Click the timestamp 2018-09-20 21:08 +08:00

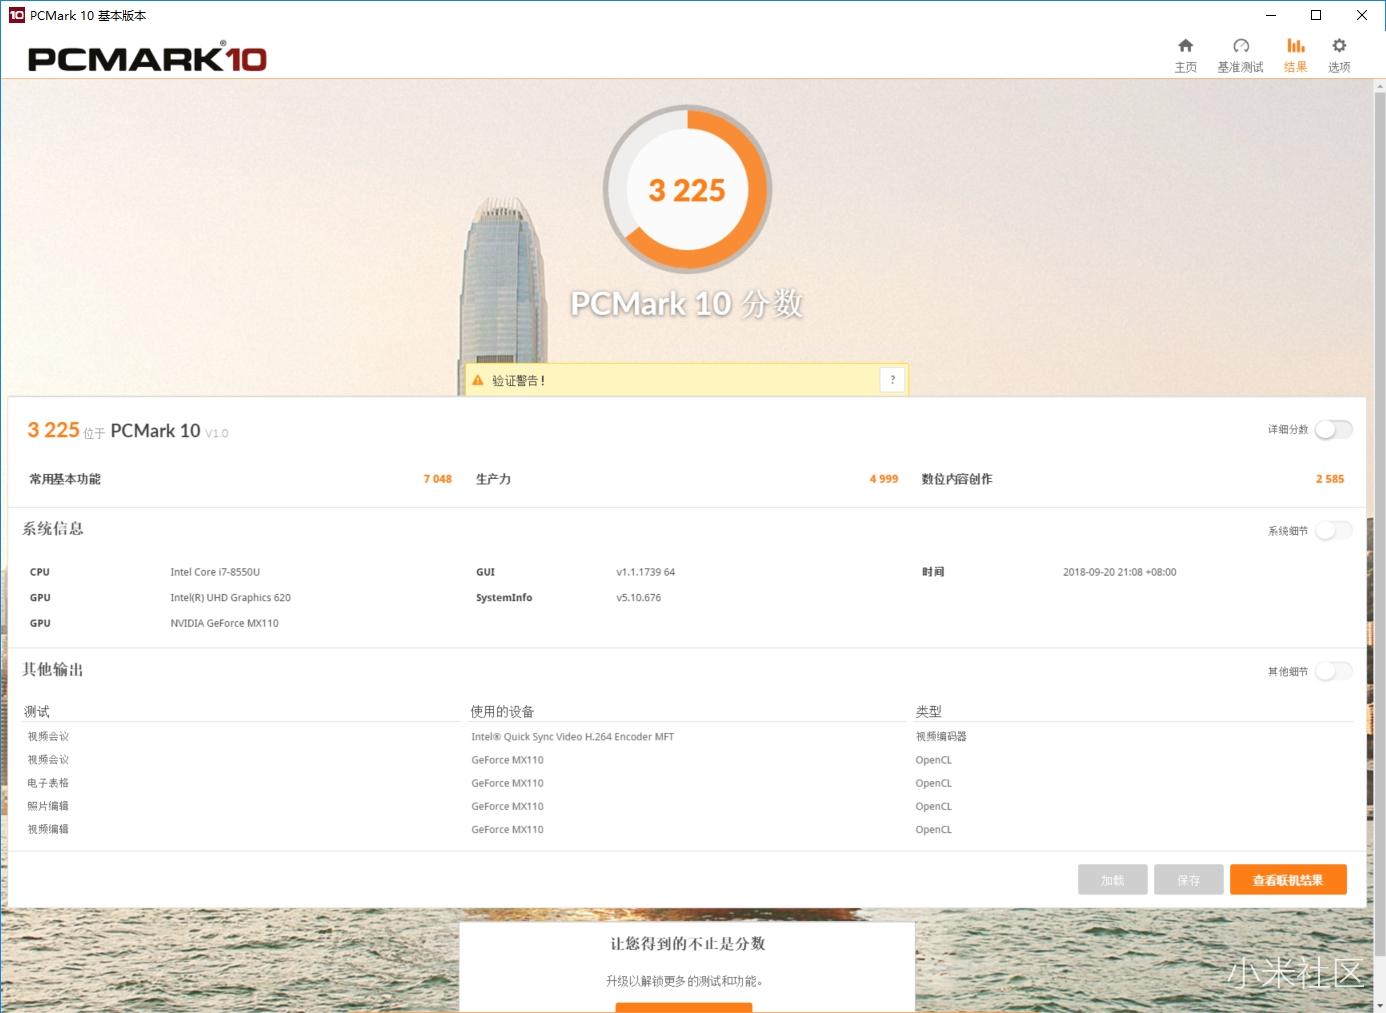coord(1119,572)
